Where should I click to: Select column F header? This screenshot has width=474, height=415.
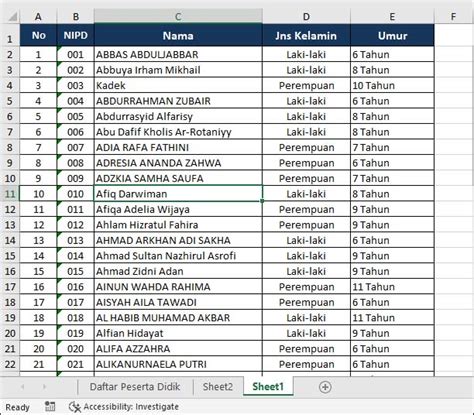click(453, 16)
